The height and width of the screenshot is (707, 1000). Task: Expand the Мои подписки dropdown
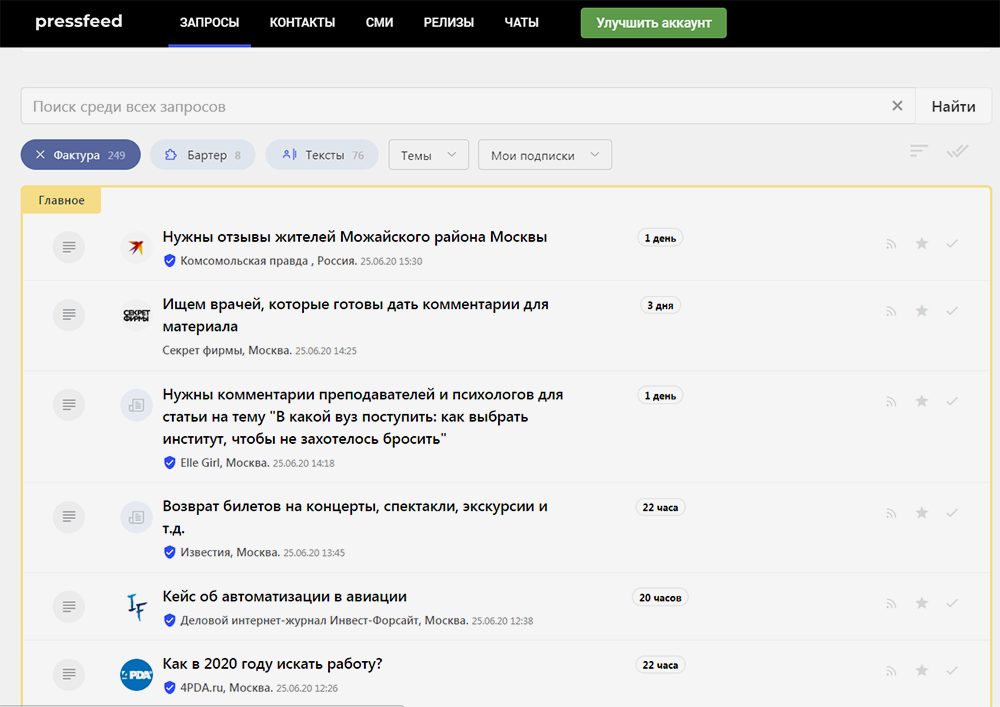tap(545, 155)
